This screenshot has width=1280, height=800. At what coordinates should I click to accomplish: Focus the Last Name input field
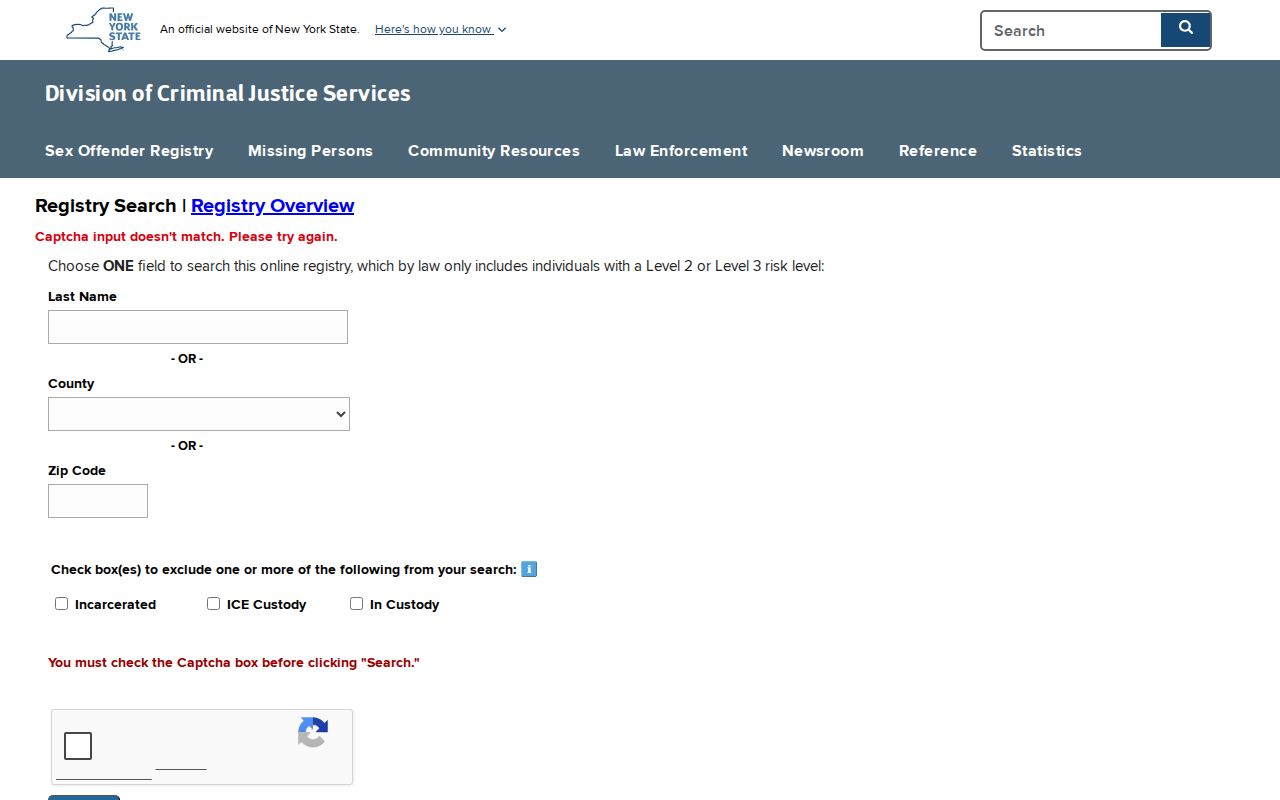tap(198, 327)
